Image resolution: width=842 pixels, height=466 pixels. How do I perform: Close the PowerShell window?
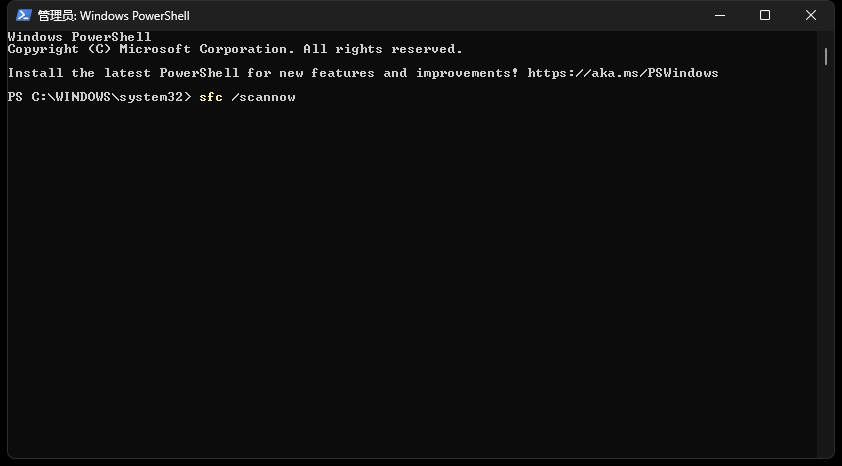pos(811,16)
